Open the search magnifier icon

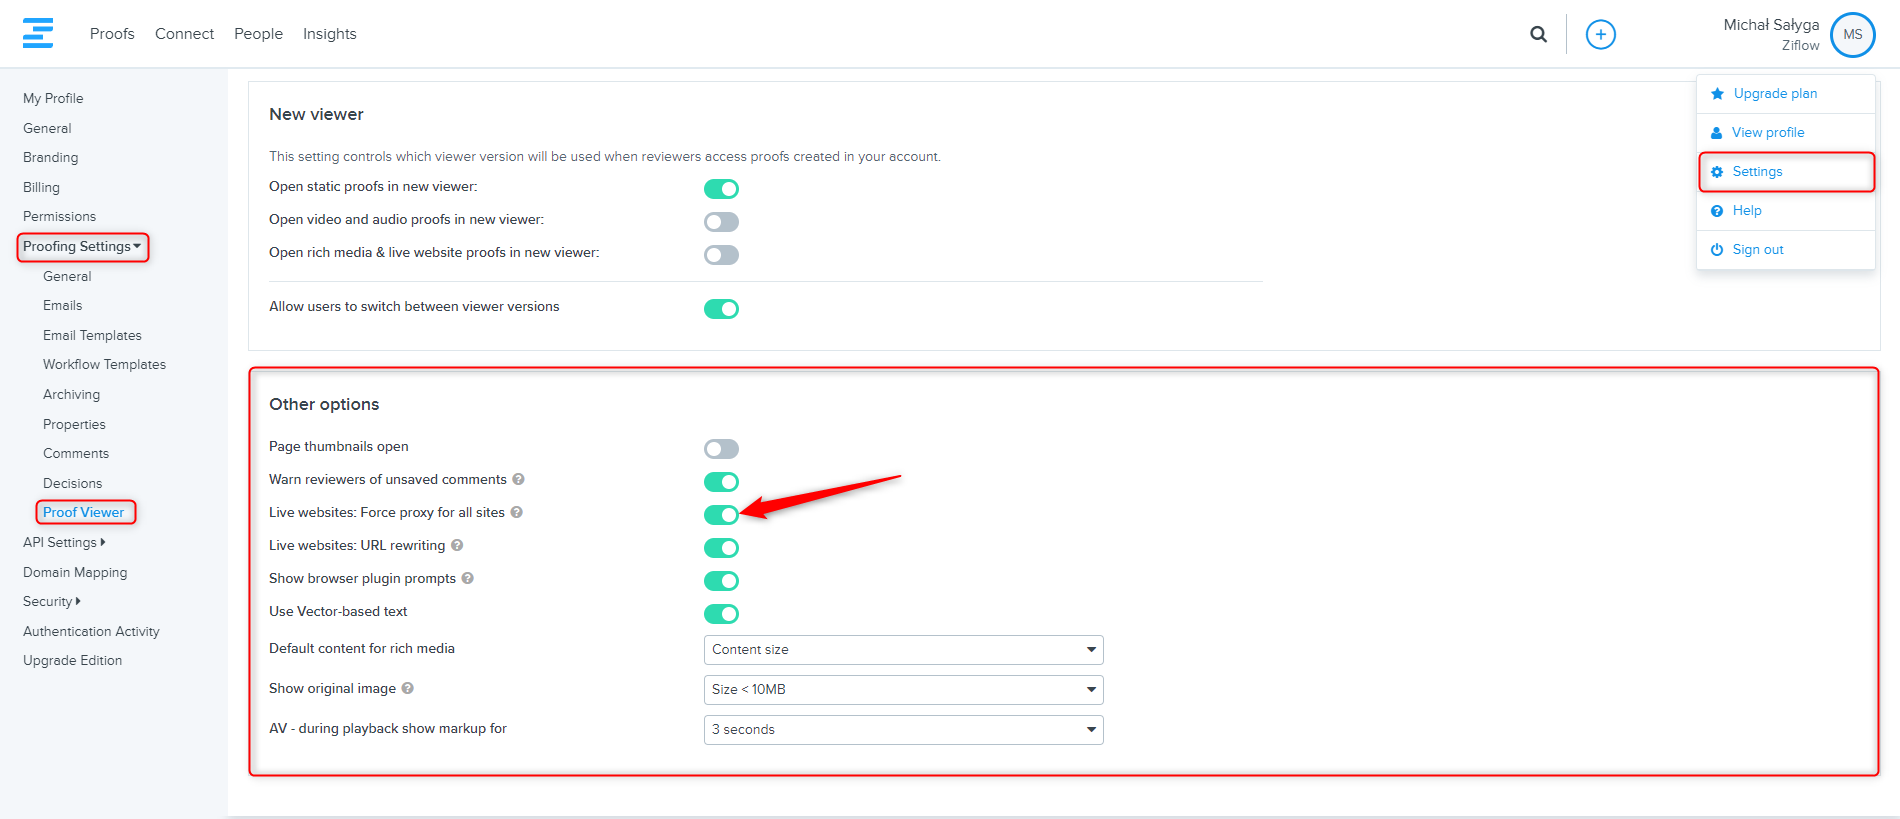(x=1538, y=34)
